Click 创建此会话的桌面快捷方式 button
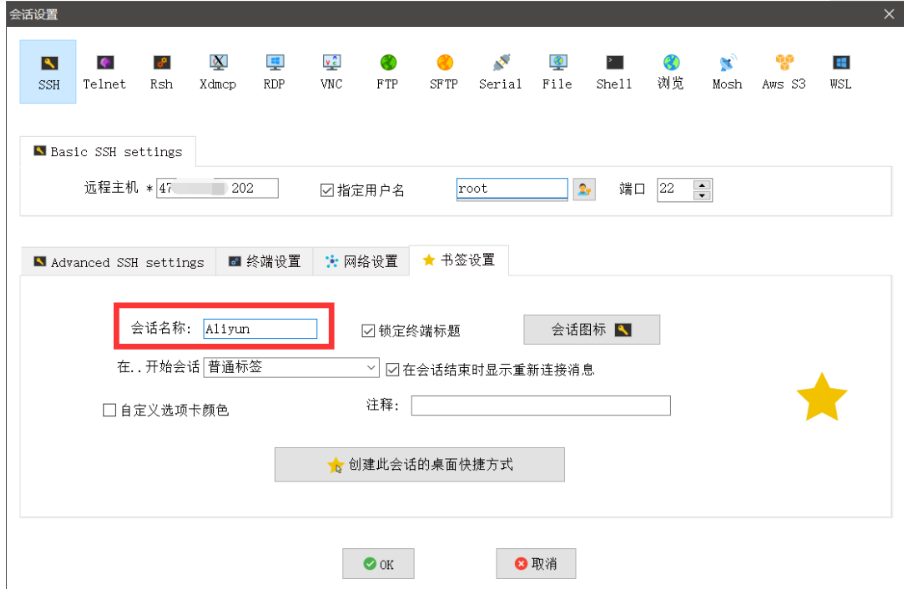Screen dimensions: 904x589 click(420, 465)
